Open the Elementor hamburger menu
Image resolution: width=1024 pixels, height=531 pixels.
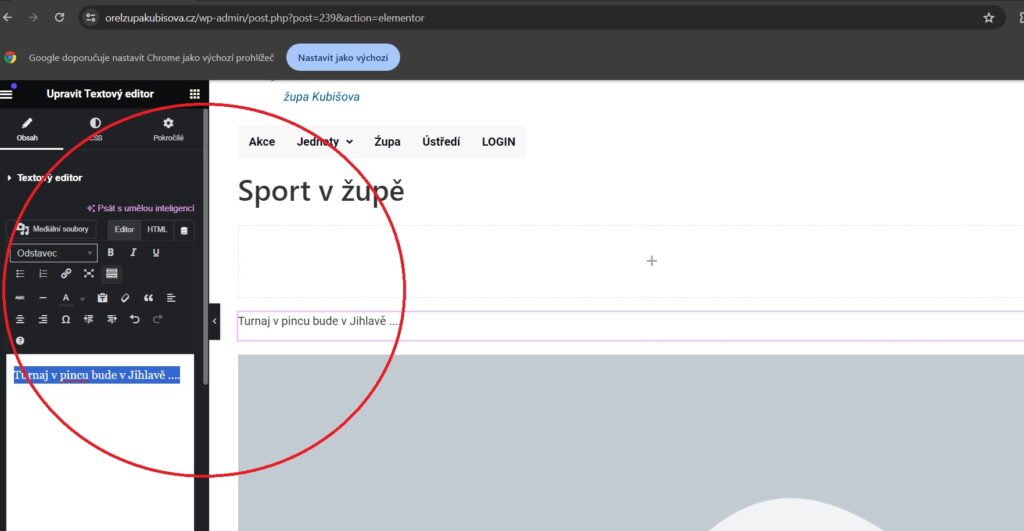(x=7, y=94)
